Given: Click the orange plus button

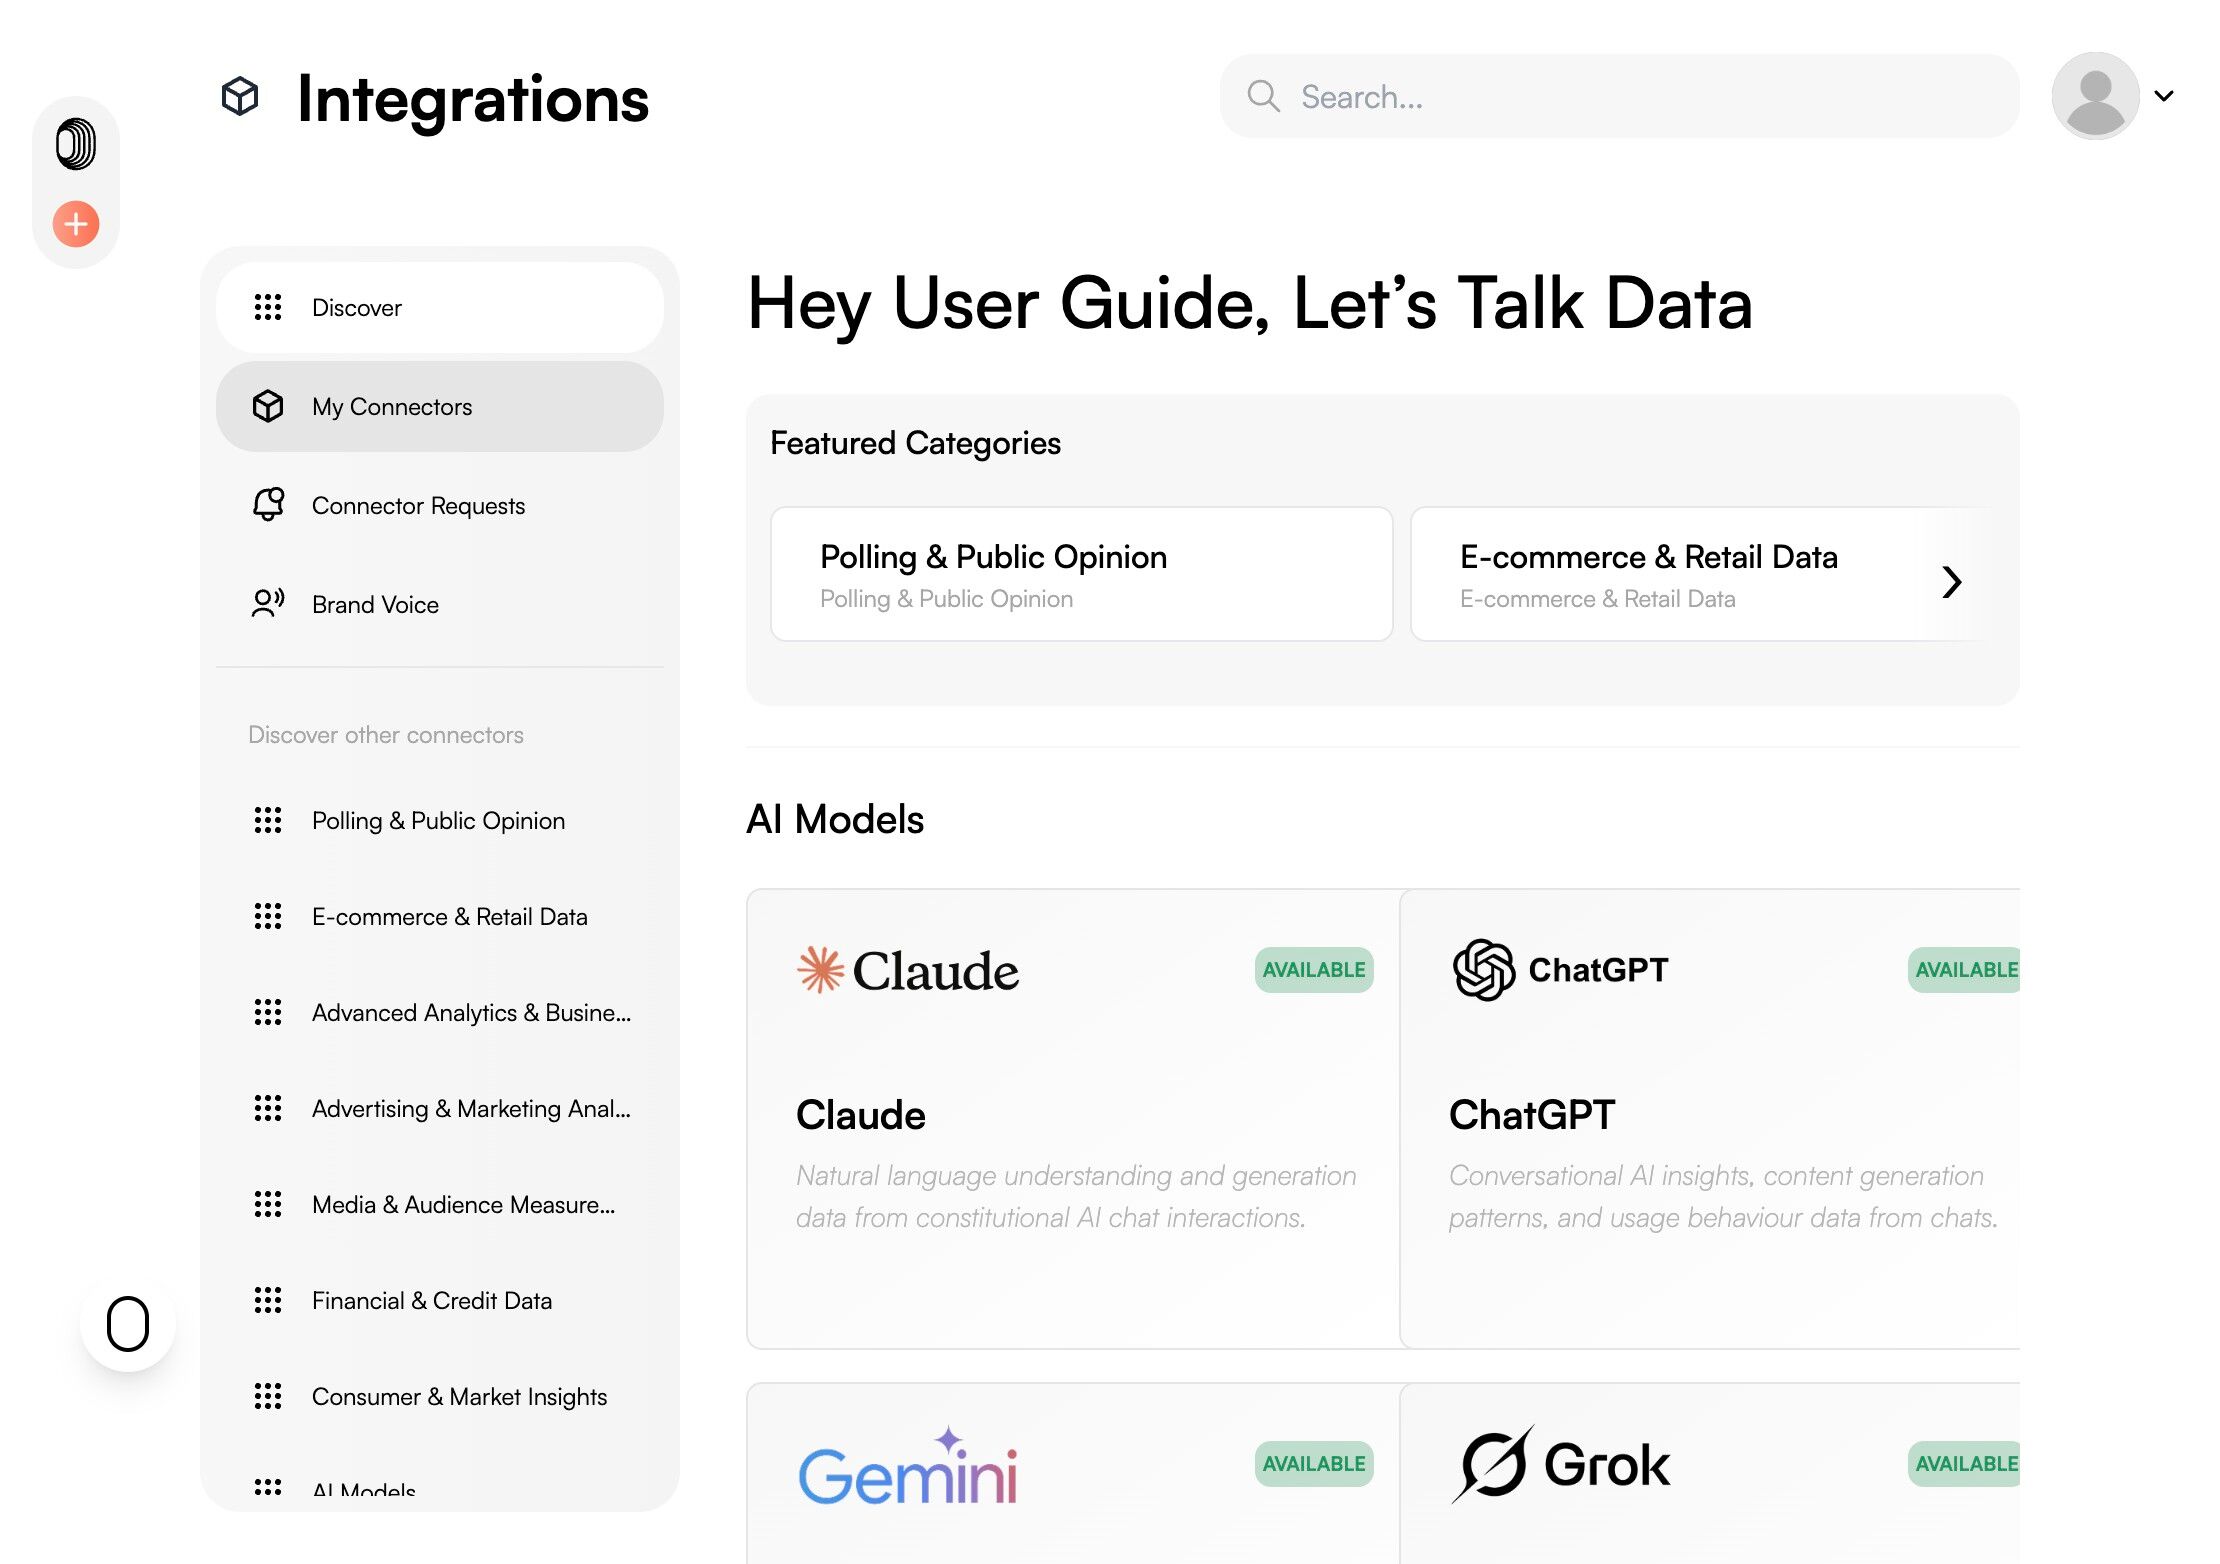Looking at the screenshot, I should (76, 223).
